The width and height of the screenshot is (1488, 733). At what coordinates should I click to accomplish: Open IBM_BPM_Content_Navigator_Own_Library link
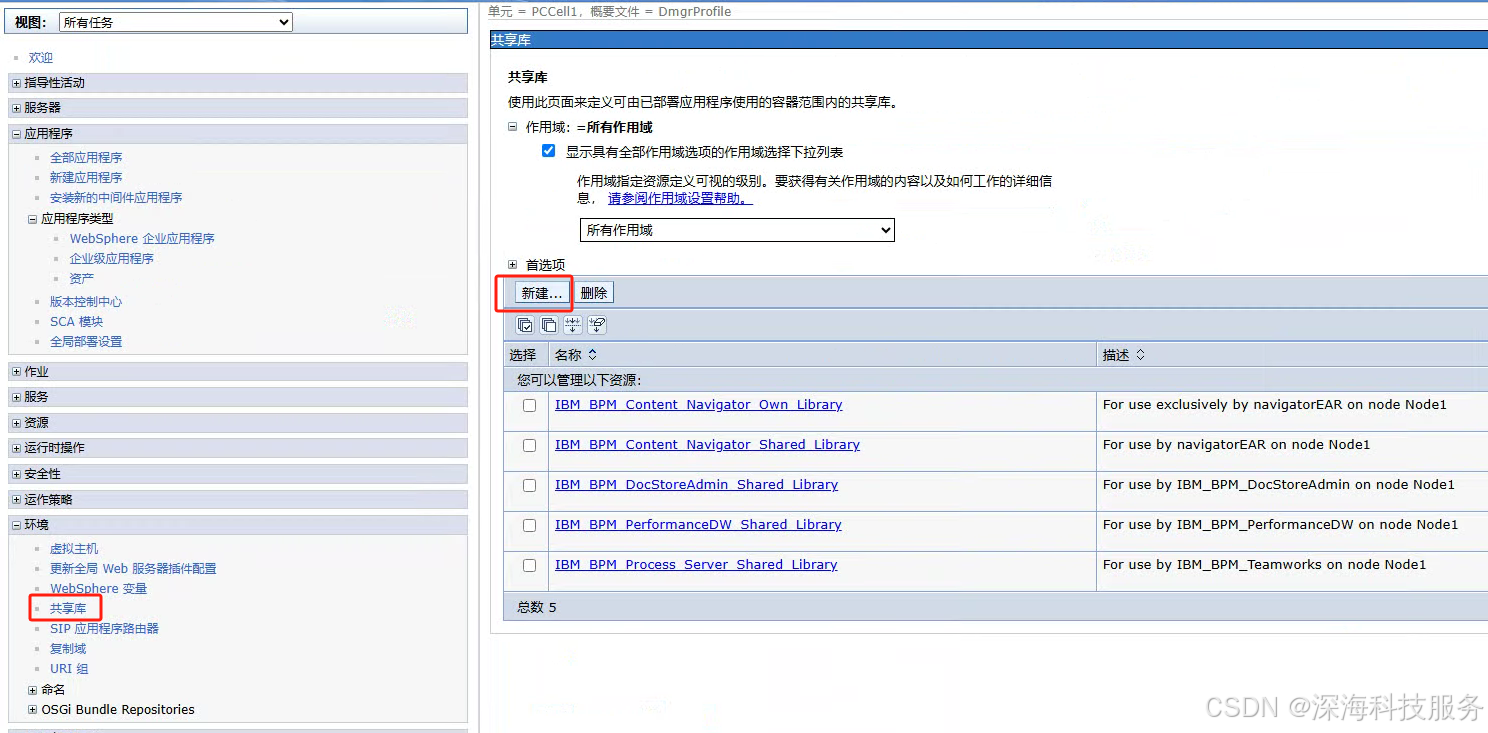[699, 405]
